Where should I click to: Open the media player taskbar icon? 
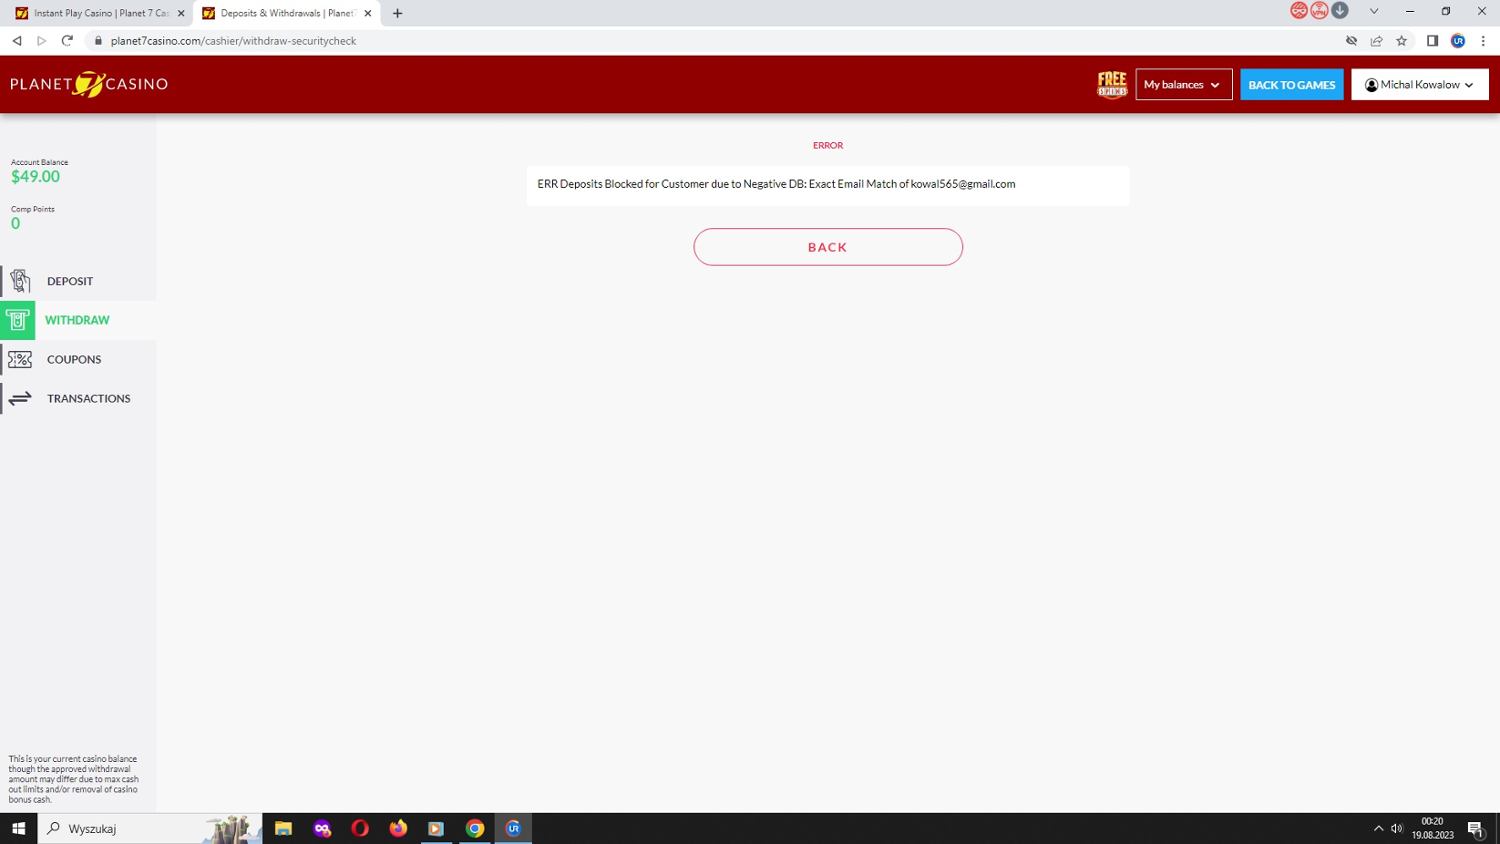click(x=436, y=828)
